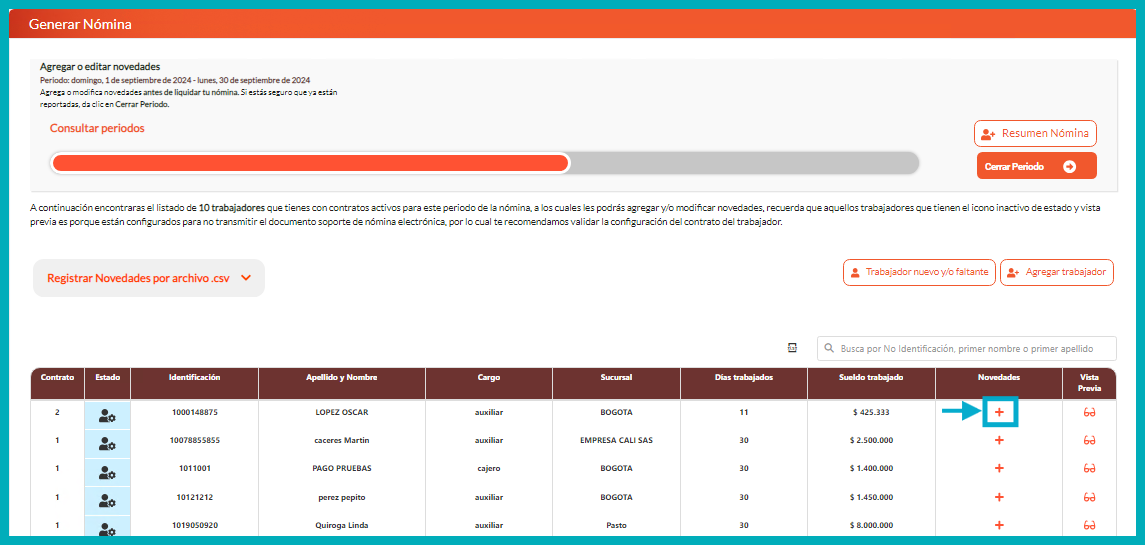Open vista previa for LOPEZ OSCAR
1145x545 pixels.
(x=1090, y=413)
